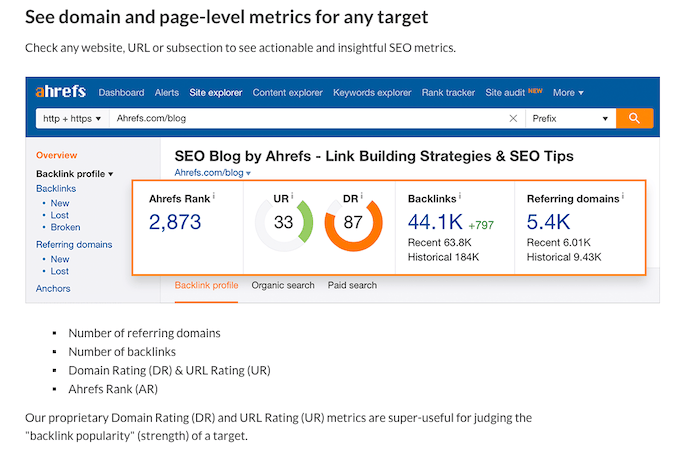Expand the More menu

pyautogui.click(x=568, y=92)
